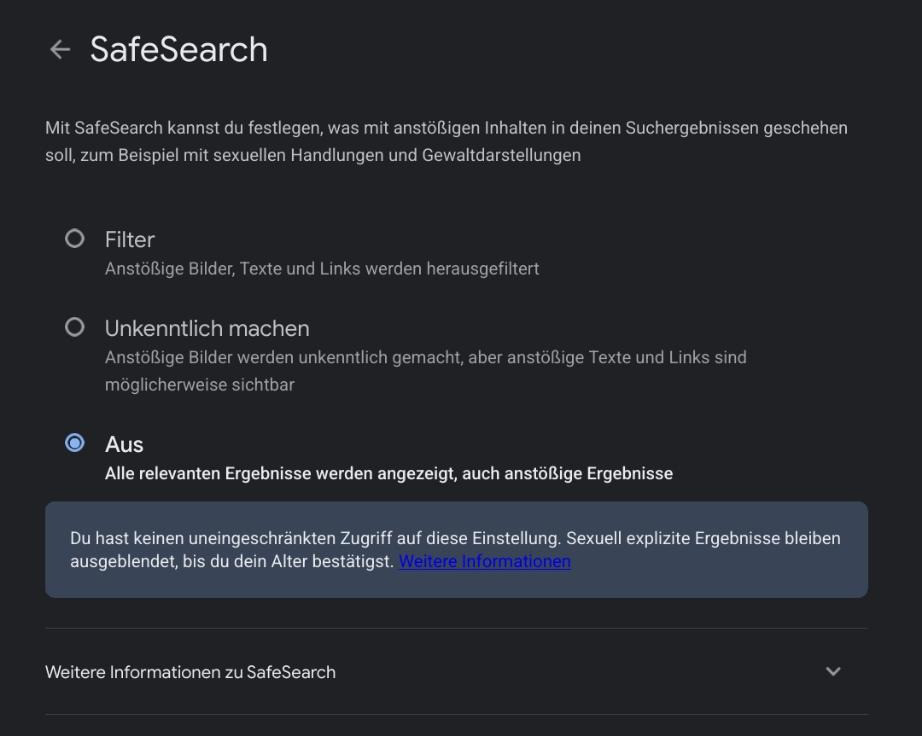Go back using the left arrow icon
922x736 pixels.
60,49
